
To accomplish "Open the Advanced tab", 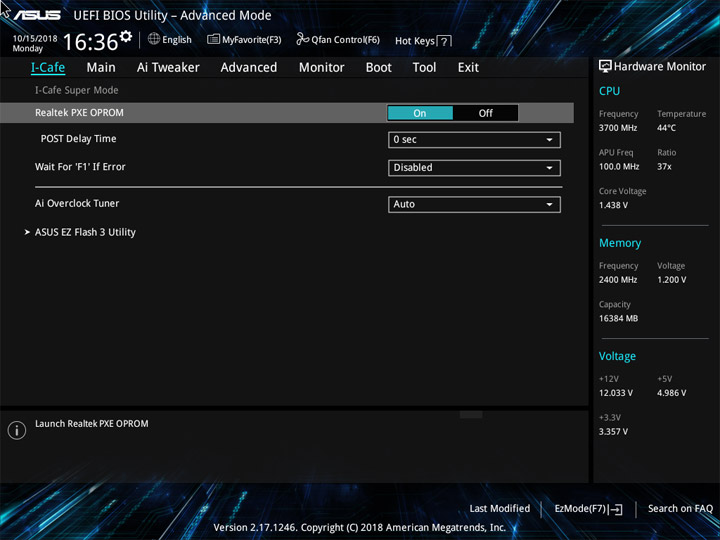I will [x=249, y=68].
